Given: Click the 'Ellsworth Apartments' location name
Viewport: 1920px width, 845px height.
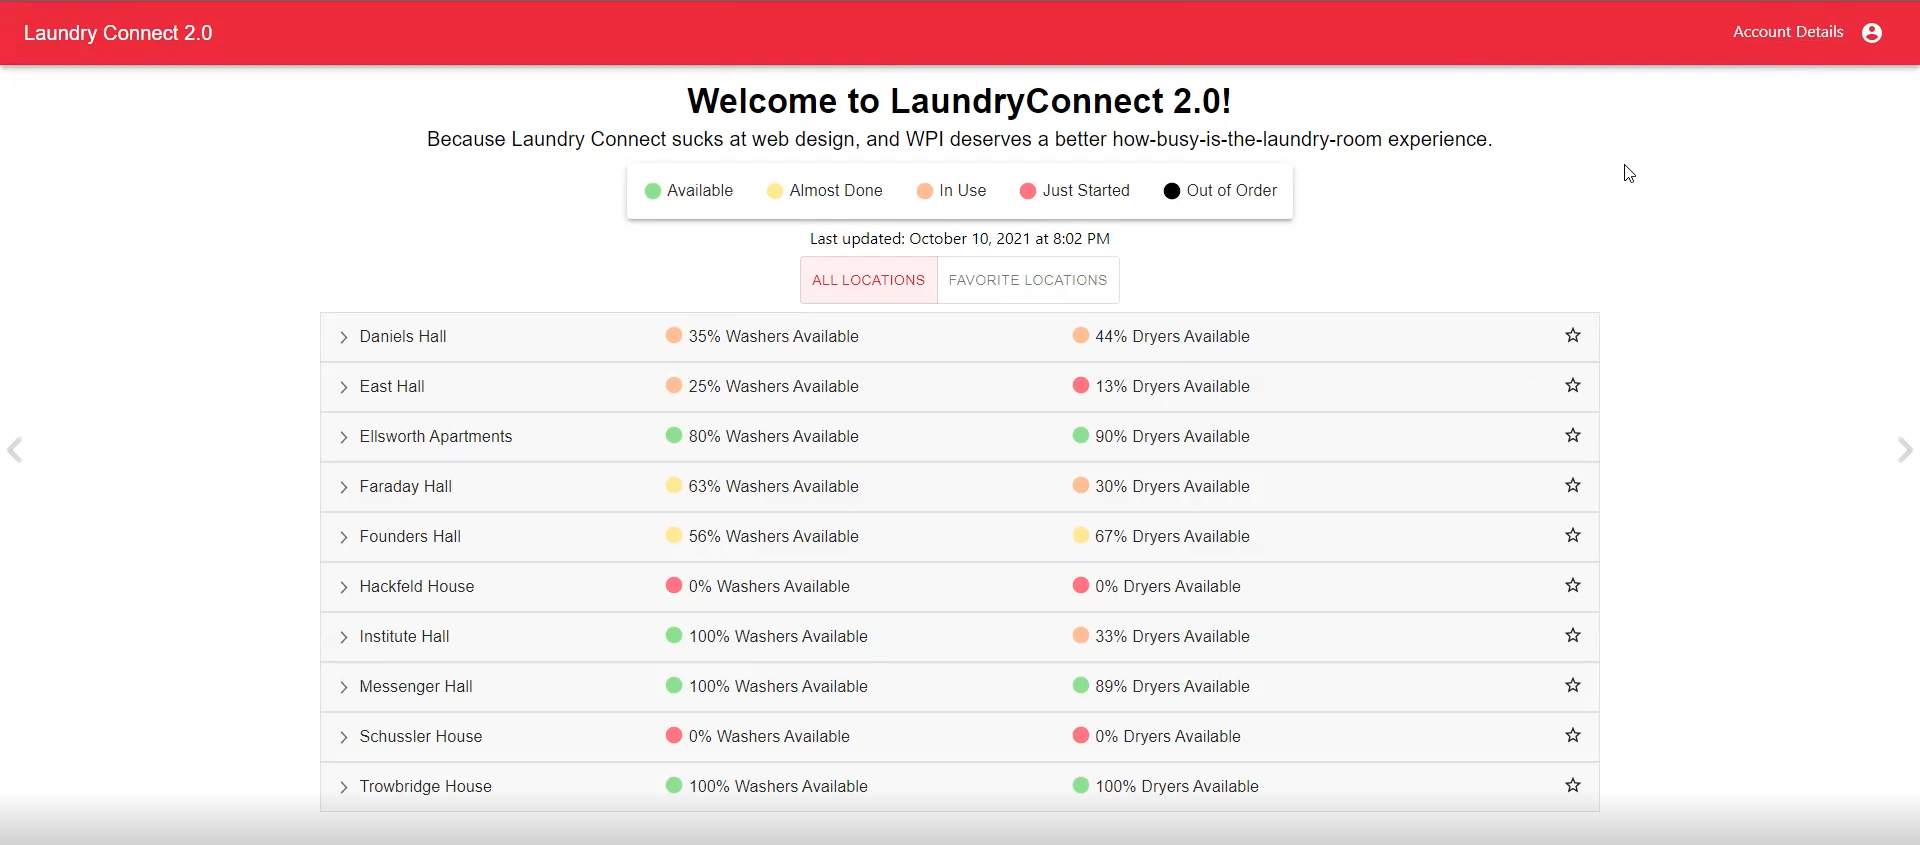Looking at the screenshot, I should tap(436, 437).
